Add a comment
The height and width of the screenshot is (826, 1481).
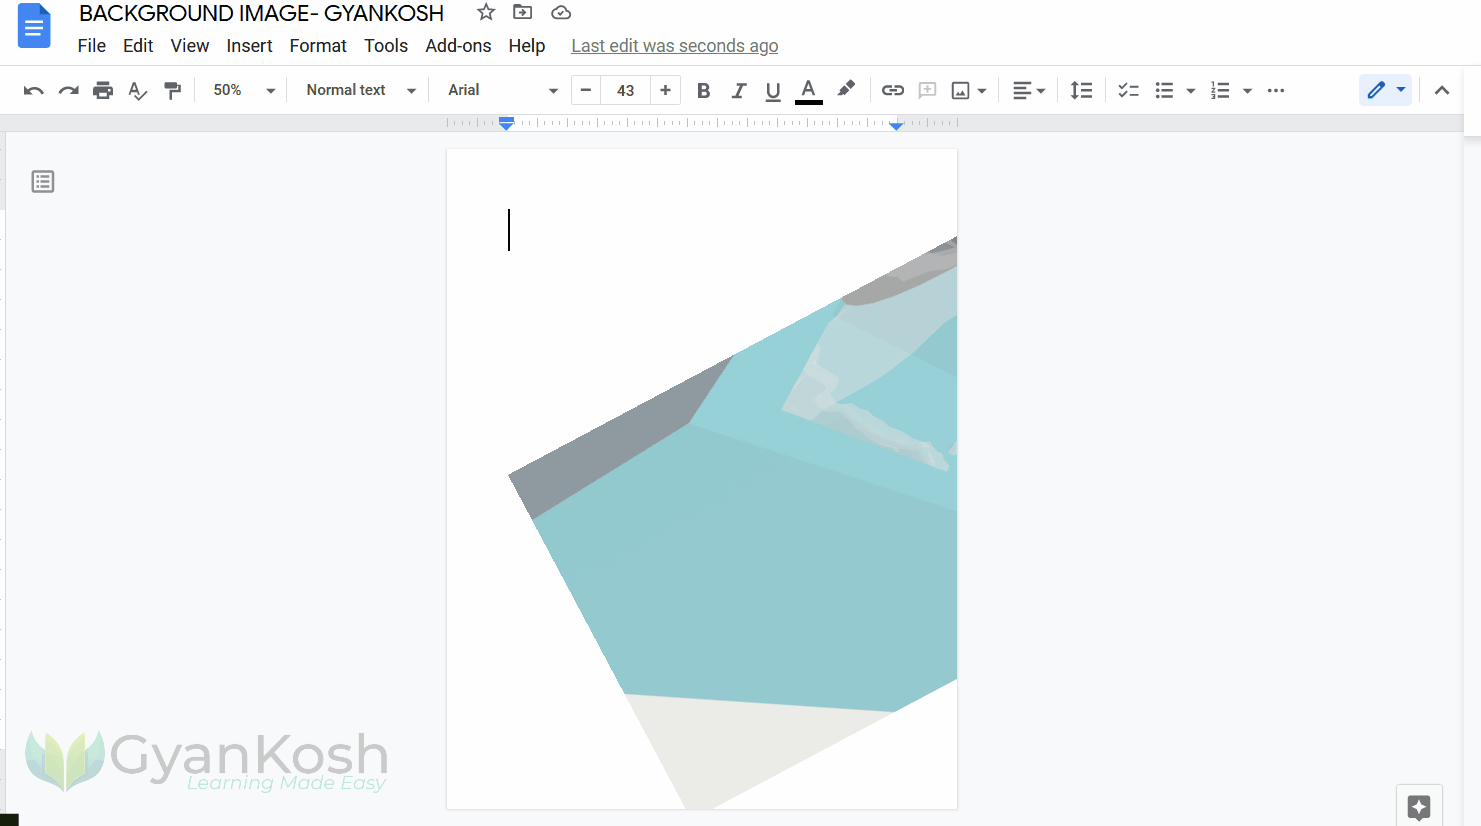click(x=927, y=89)
